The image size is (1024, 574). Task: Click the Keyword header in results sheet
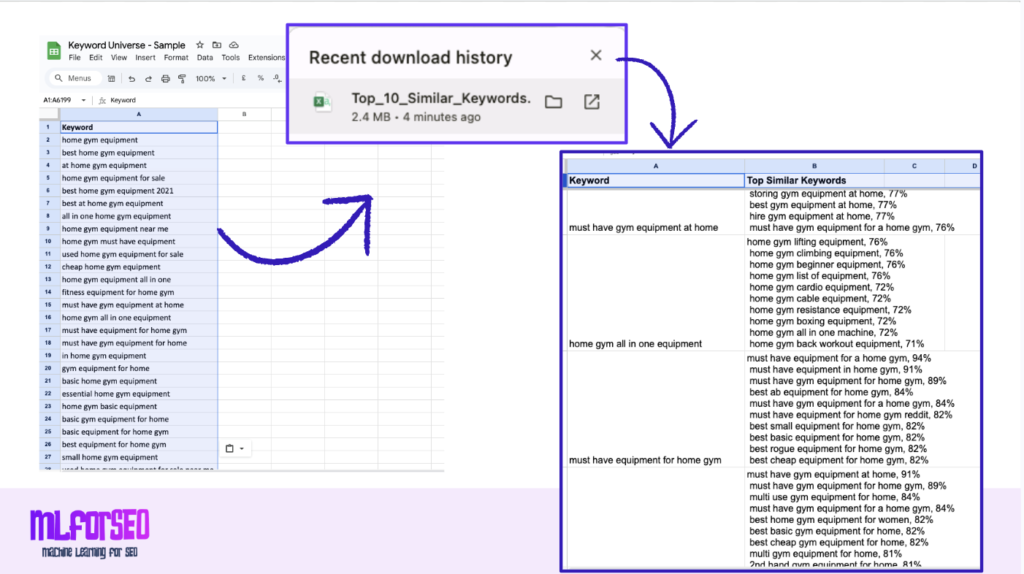click(654, 181)
